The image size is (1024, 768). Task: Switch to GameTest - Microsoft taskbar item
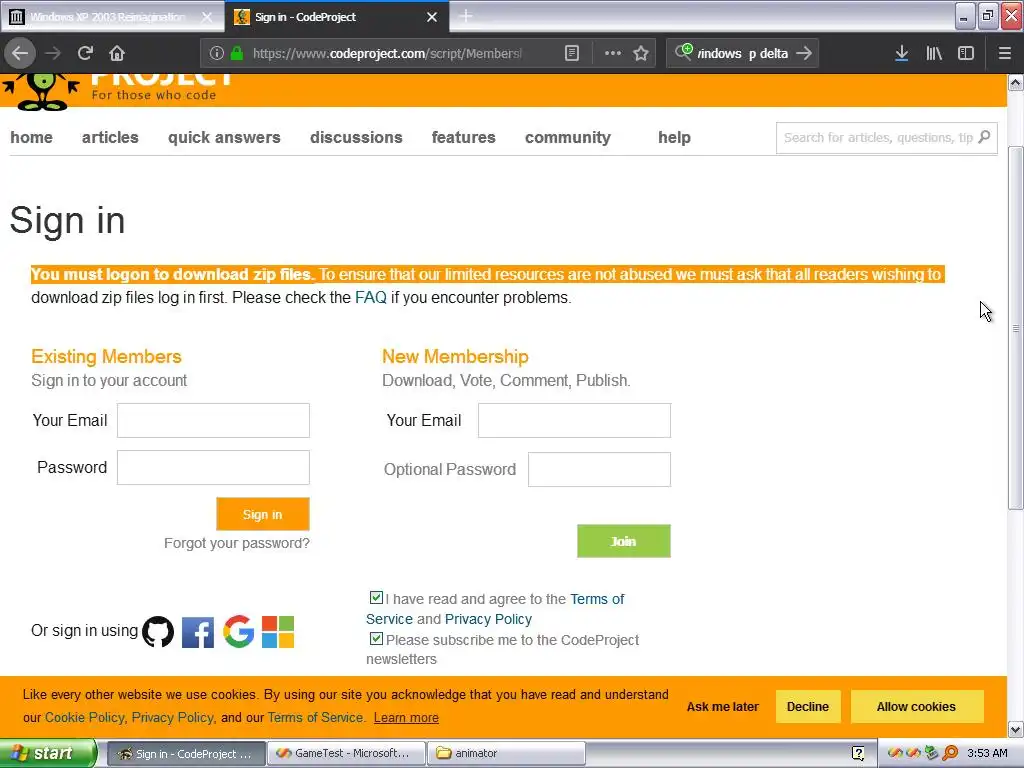[x=346, y=753]
